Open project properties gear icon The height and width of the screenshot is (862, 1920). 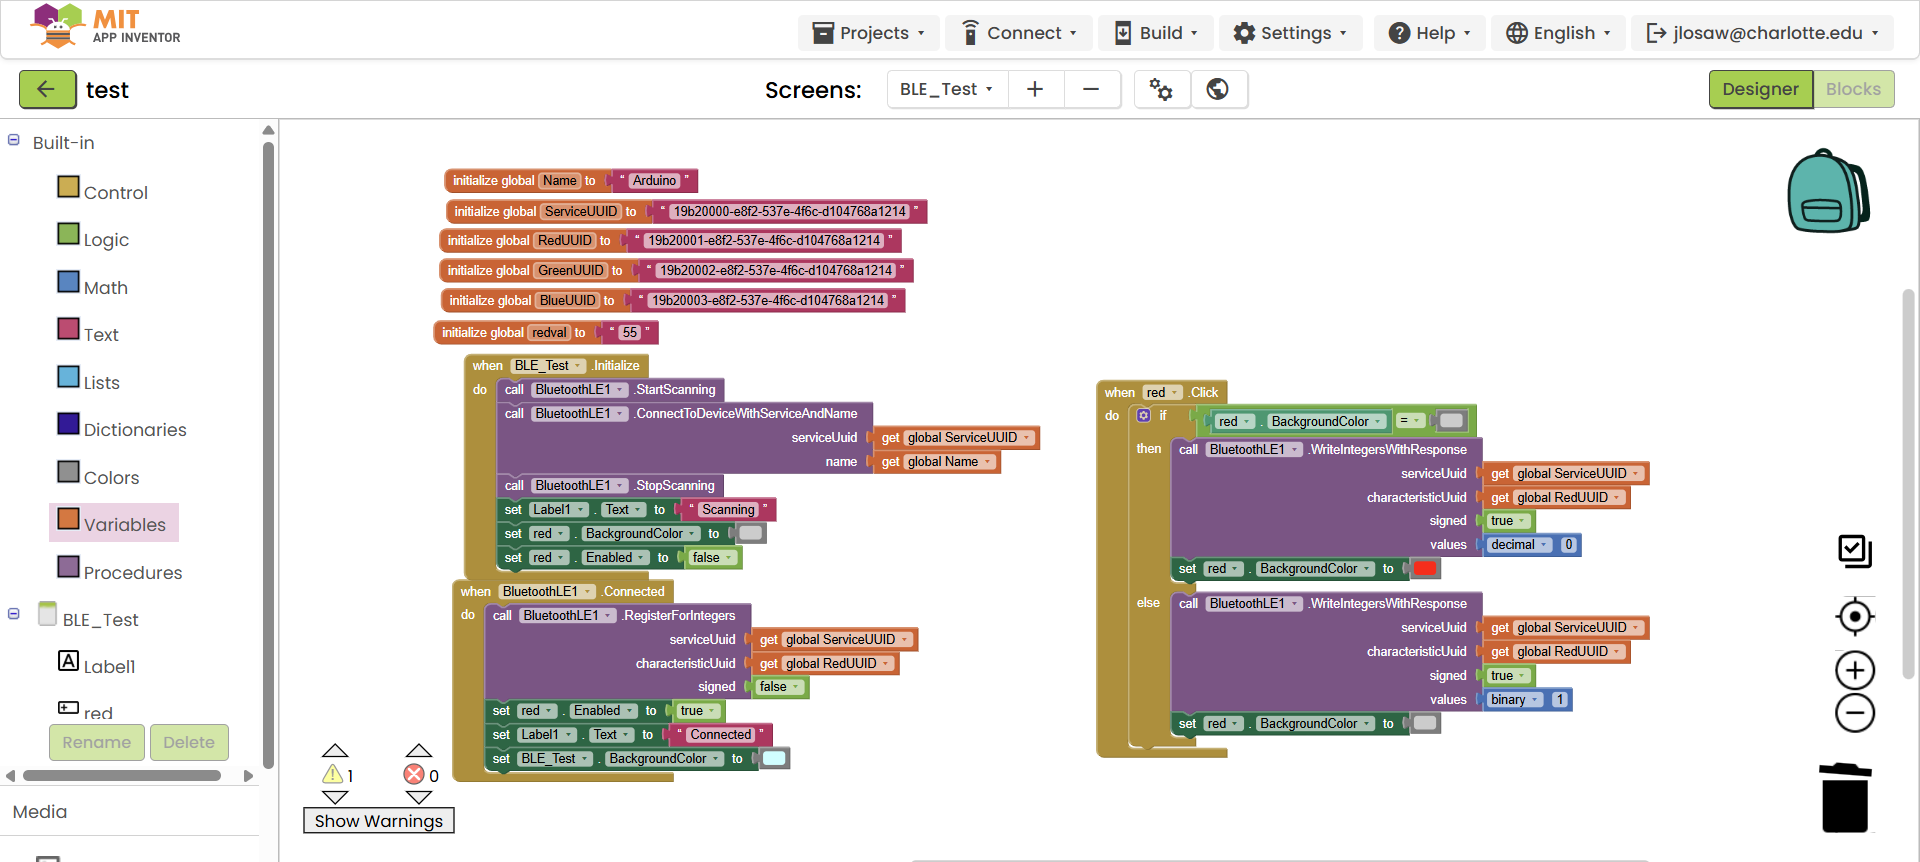[1161, 90]
